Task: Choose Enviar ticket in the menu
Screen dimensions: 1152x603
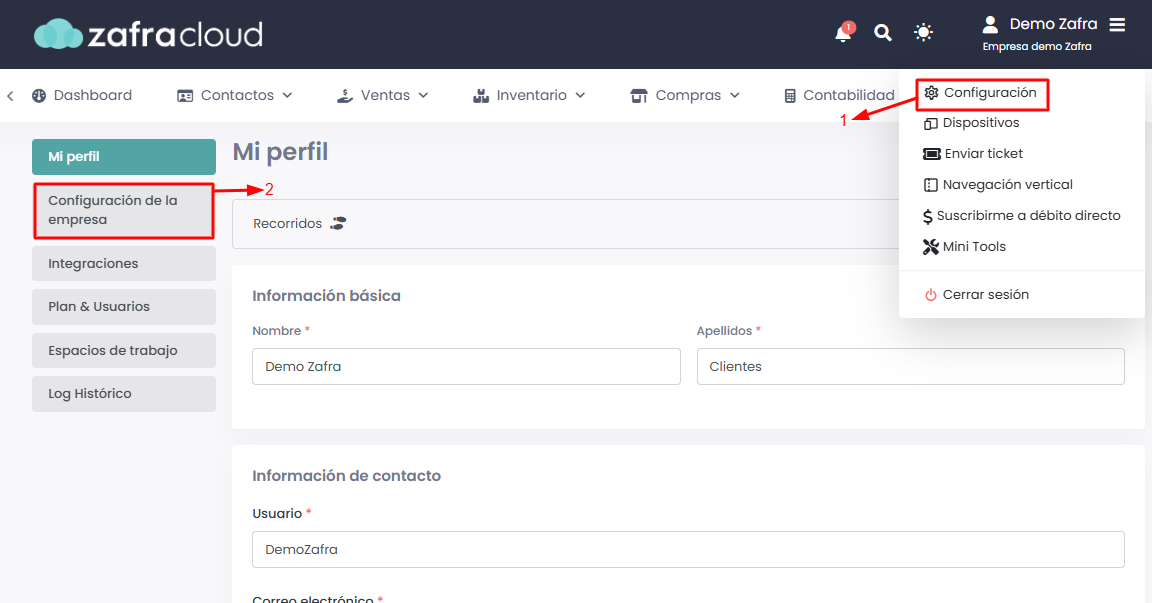Action: (973, 154)
